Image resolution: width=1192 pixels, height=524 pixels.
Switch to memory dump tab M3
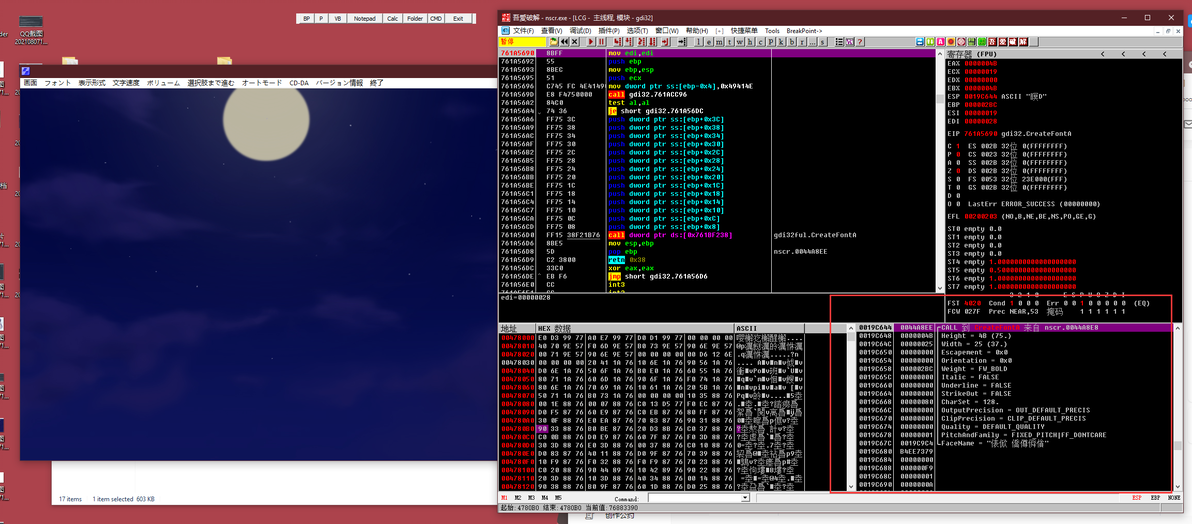[x=533, y=497]
